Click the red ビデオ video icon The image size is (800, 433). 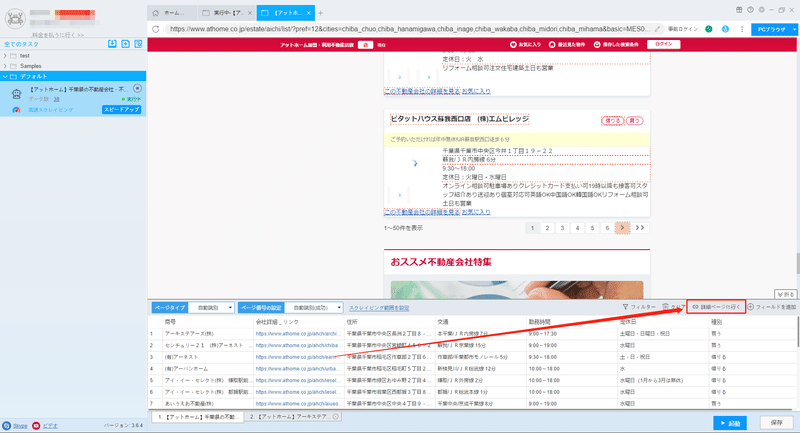[x=36, y=425]
